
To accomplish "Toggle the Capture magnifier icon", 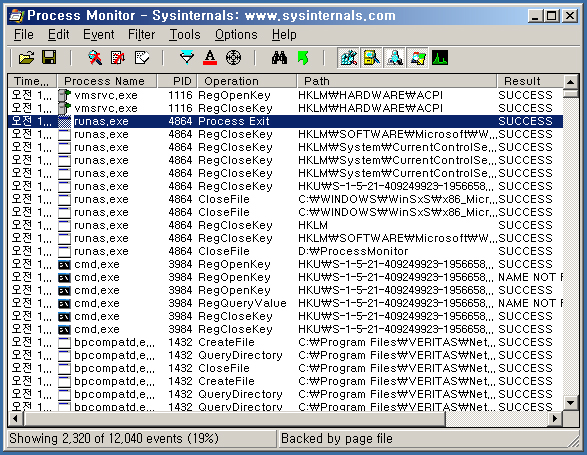I will point(95,58).
